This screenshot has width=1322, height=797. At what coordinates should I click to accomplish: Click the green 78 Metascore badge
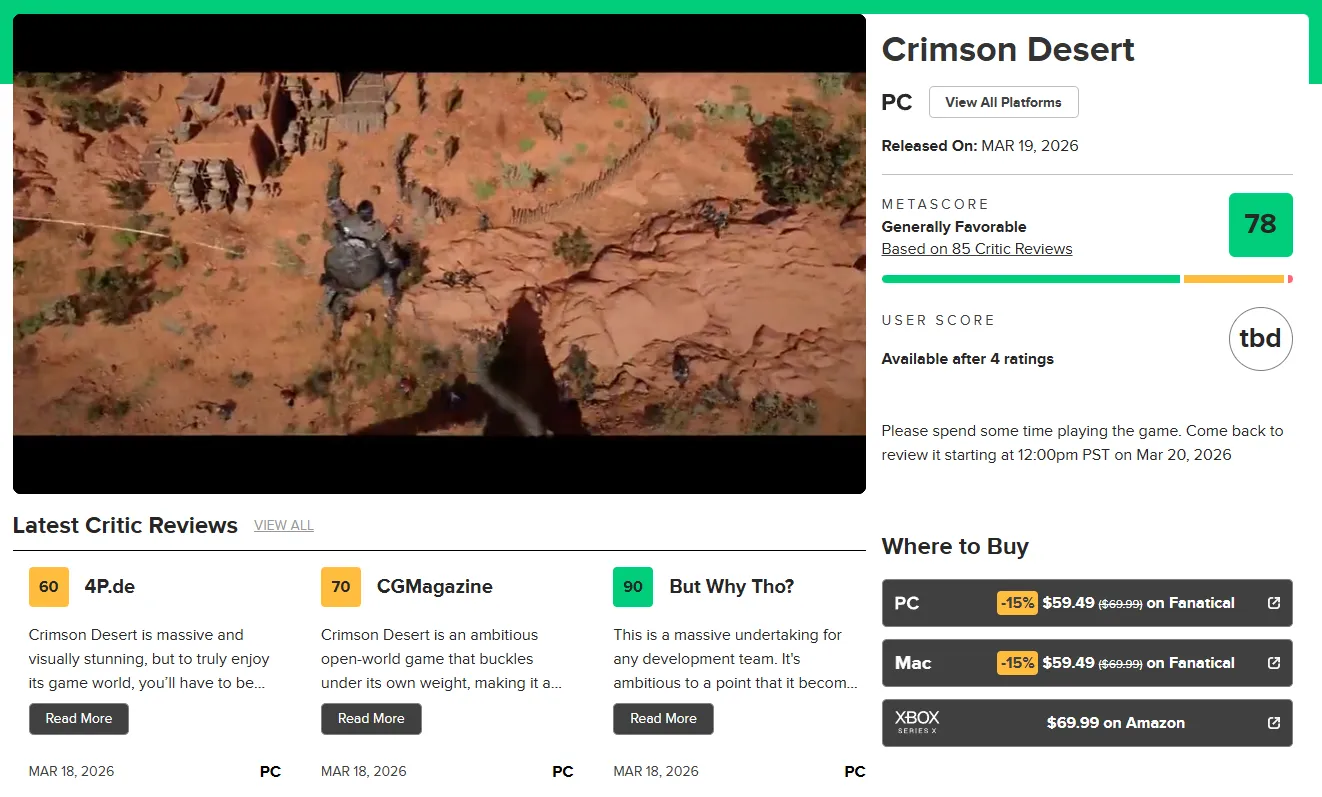click(x=1260, y=225)
